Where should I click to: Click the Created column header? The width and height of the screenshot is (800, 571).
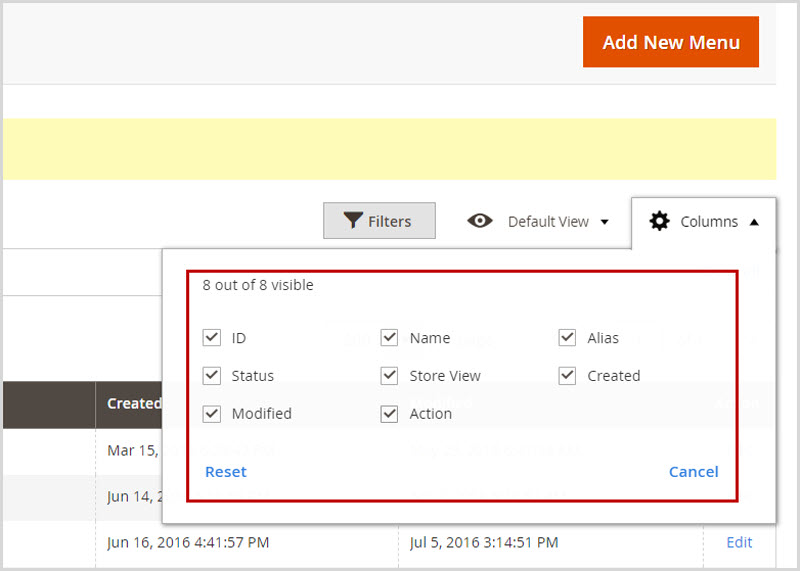point(134,403)
